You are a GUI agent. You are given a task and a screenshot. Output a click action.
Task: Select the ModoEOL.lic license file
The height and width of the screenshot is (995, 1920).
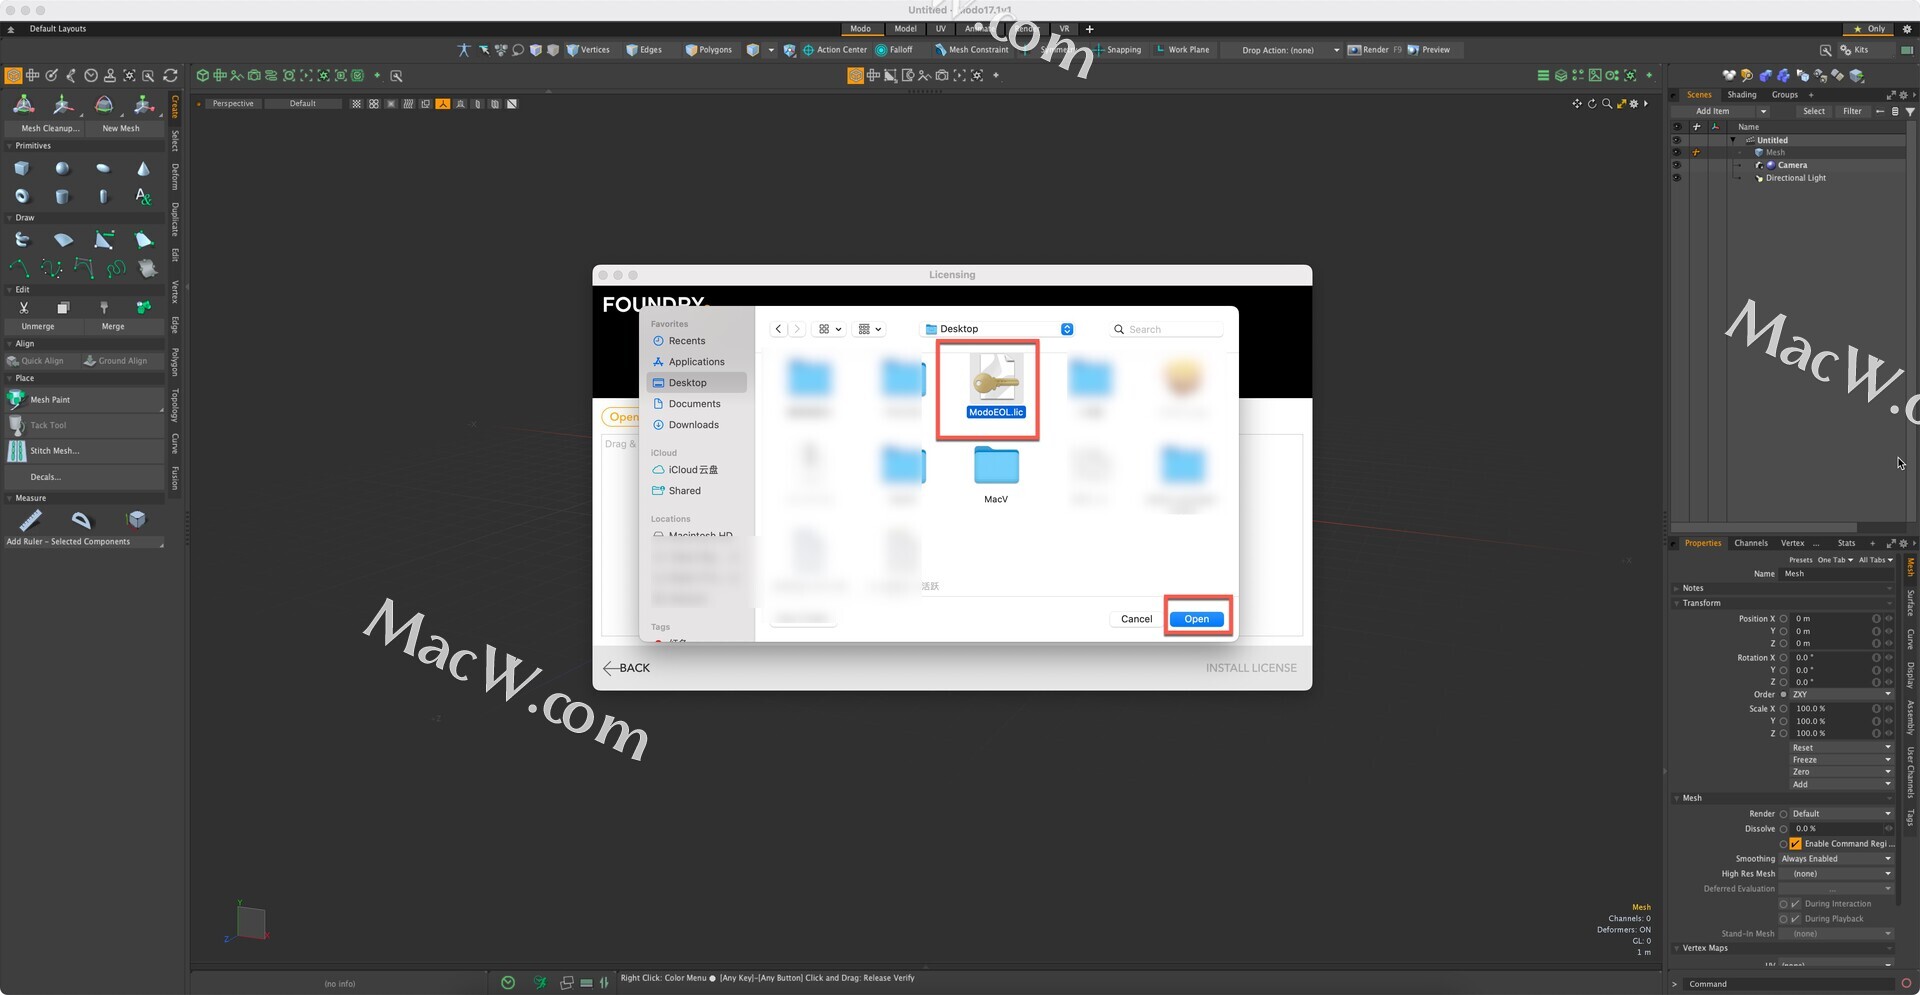pyautogui.click(x=996, y=386)
